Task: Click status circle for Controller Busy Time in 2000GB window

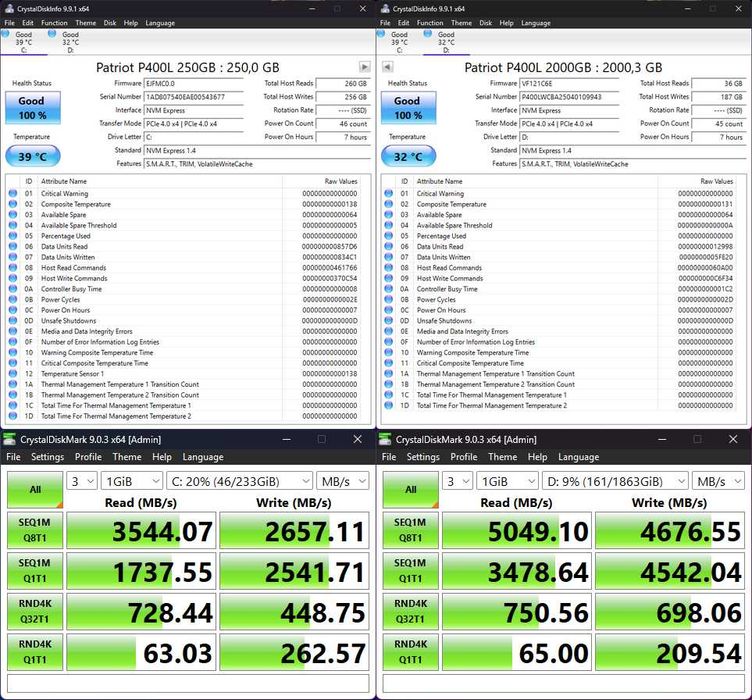Action: point(388,289)
